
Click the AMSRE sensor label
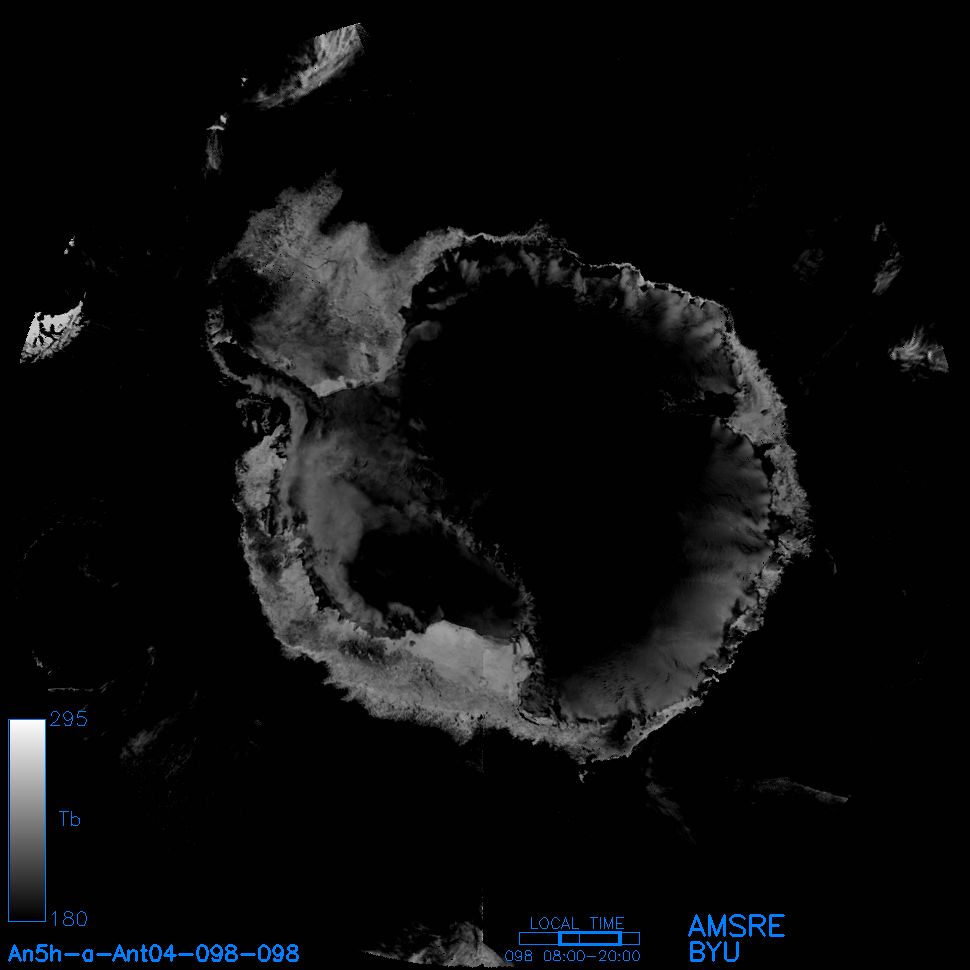[736, 926]
